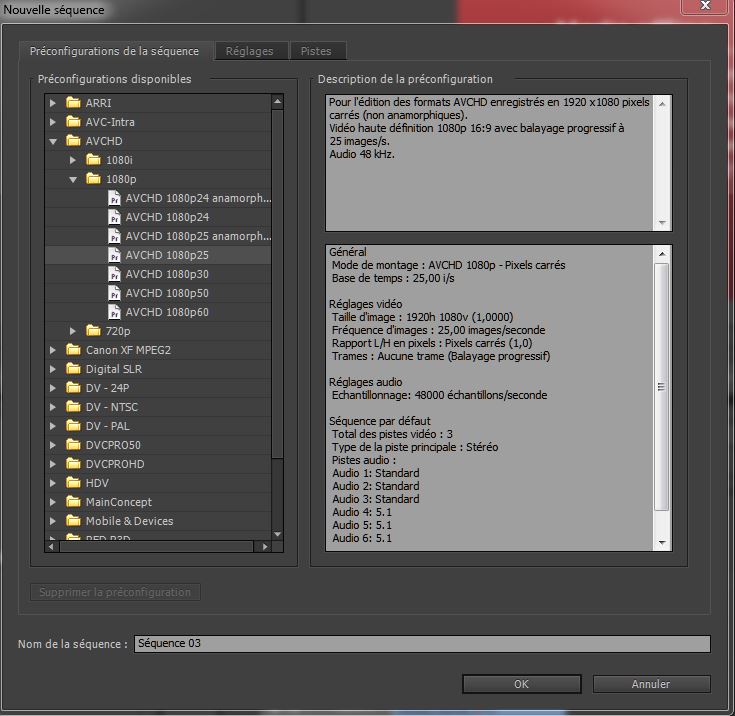Expand the Digital SLR folder
The width and height of the screenshot is (735, 716).
[x=53, y=369]
